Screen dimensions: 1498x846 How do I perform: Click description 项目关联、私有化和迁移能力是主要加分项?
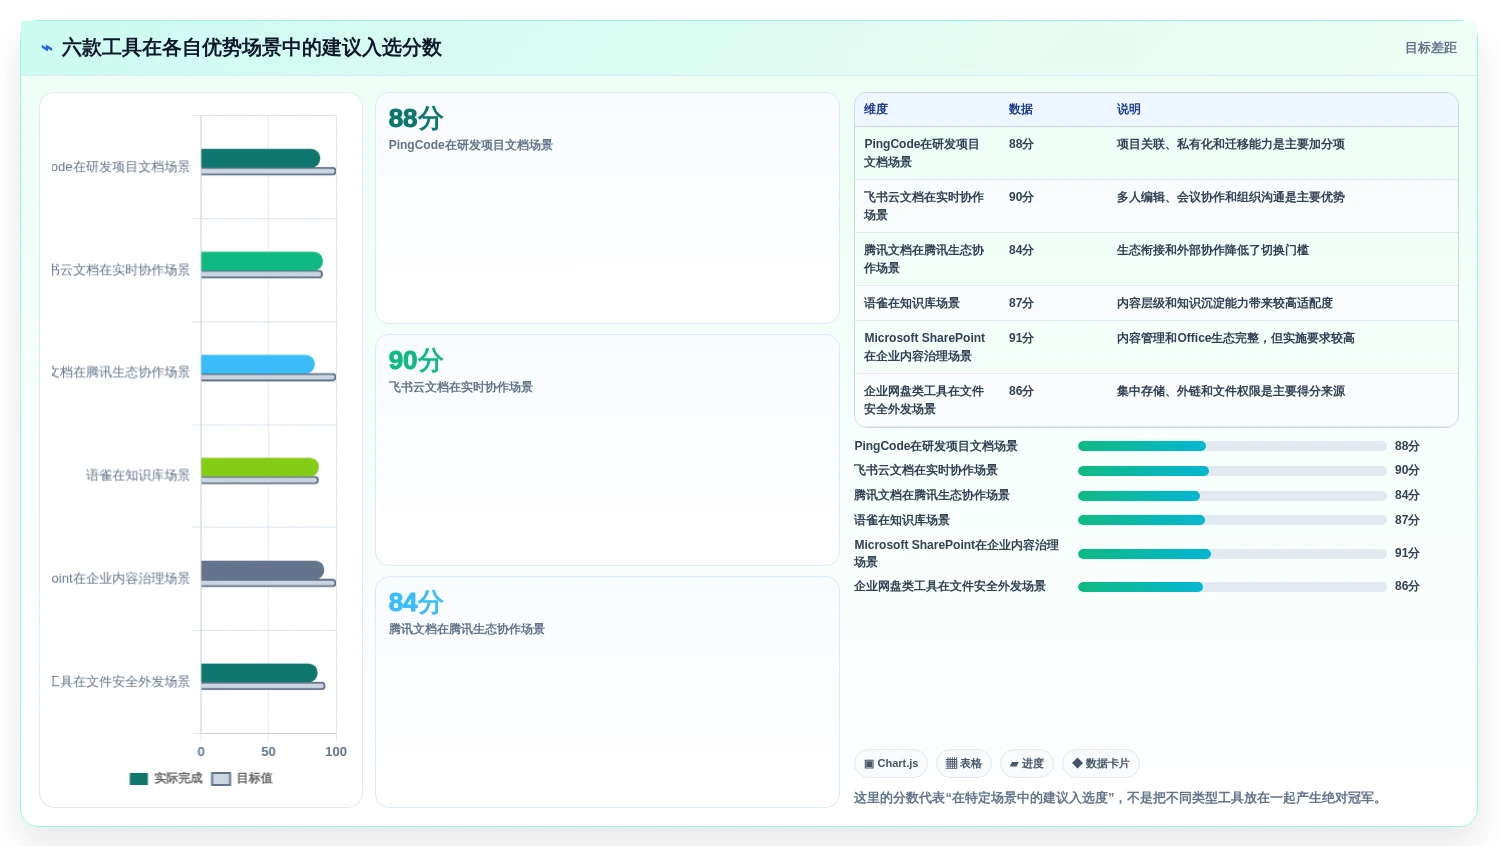coord(1231,144)
